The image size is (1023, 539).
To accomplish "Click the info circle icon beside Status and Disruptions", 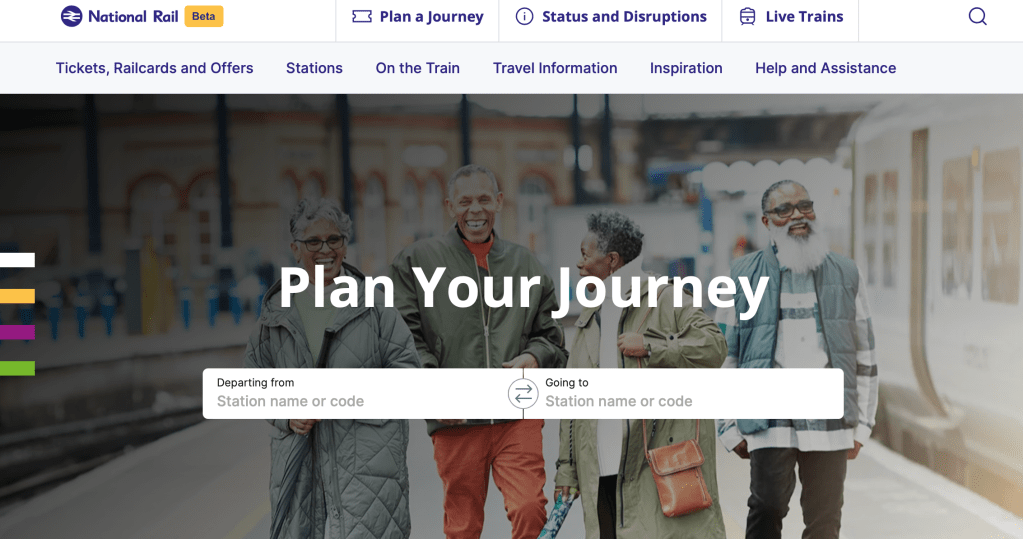I will tap(525, 16).
